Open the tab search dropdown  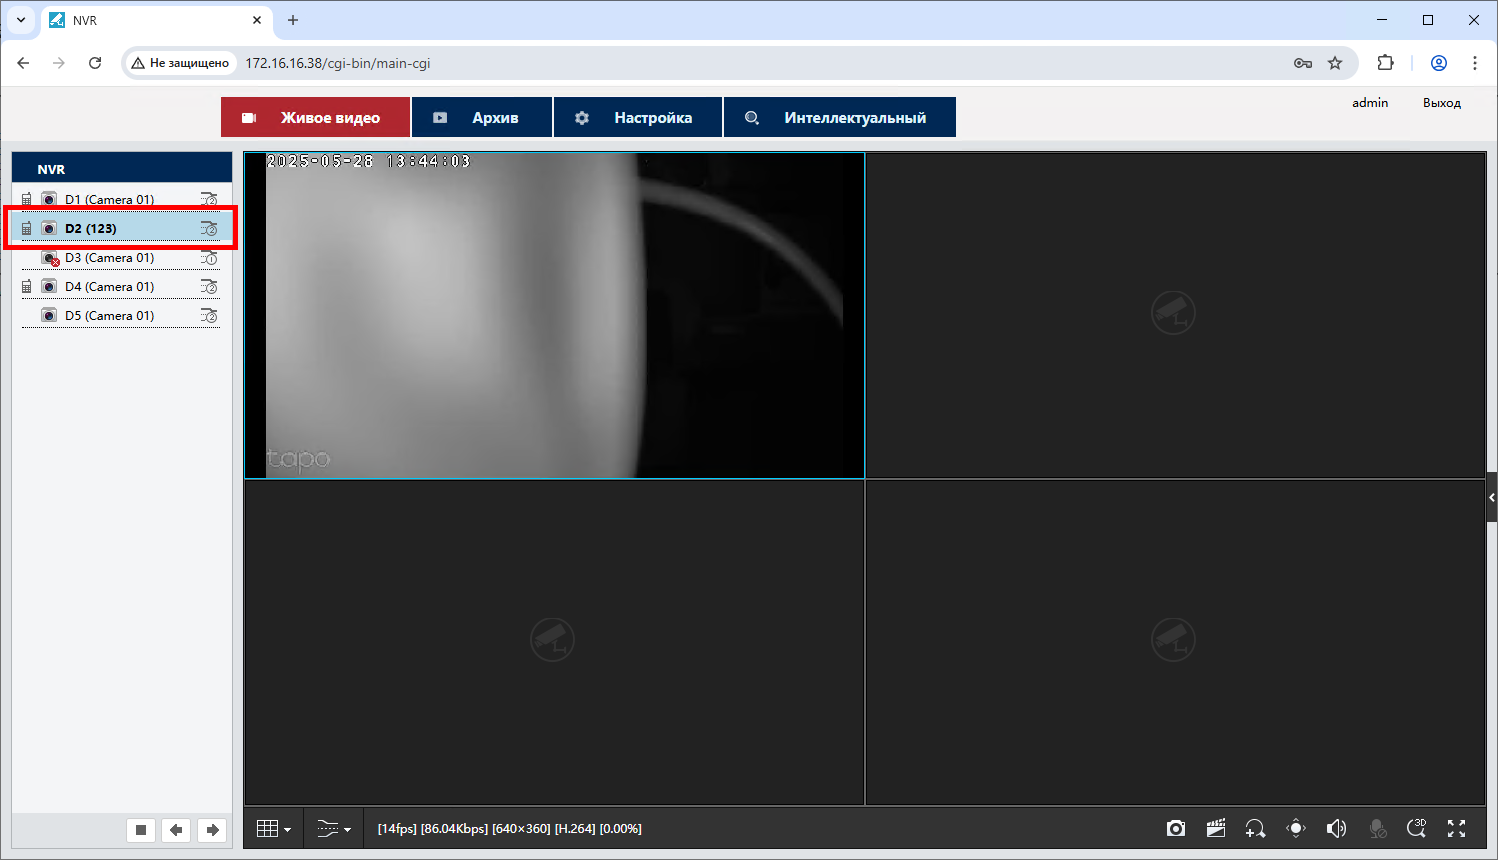(21, 20)
